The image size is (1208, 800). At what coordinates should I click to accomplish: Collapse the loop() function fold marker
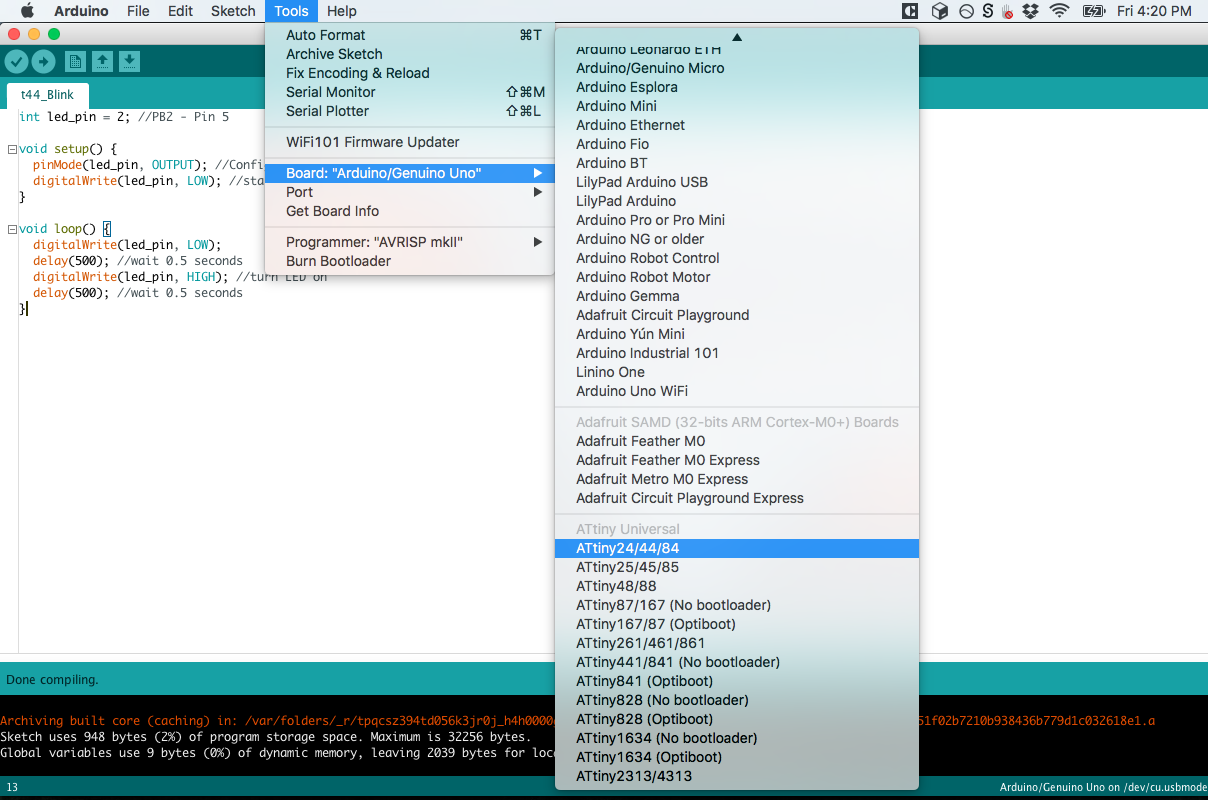coord(11,229)
